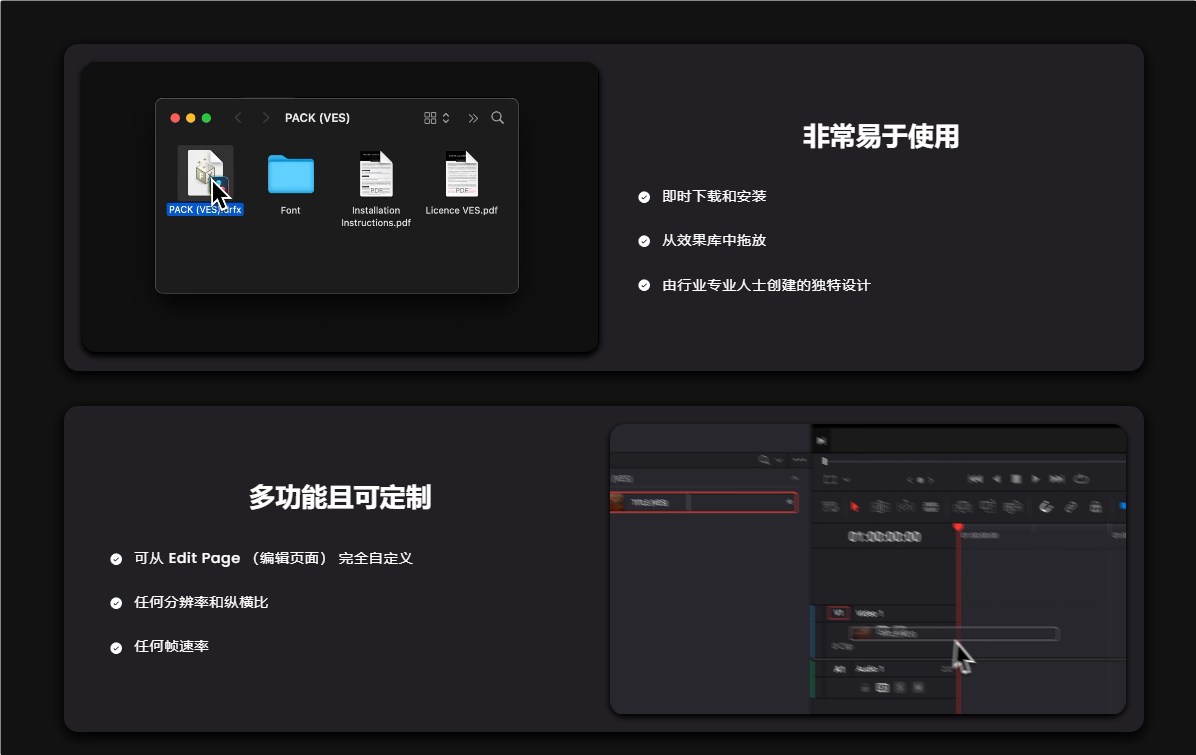
Task: Click the heading 非常易于使用
Action: tap(881, 136)
